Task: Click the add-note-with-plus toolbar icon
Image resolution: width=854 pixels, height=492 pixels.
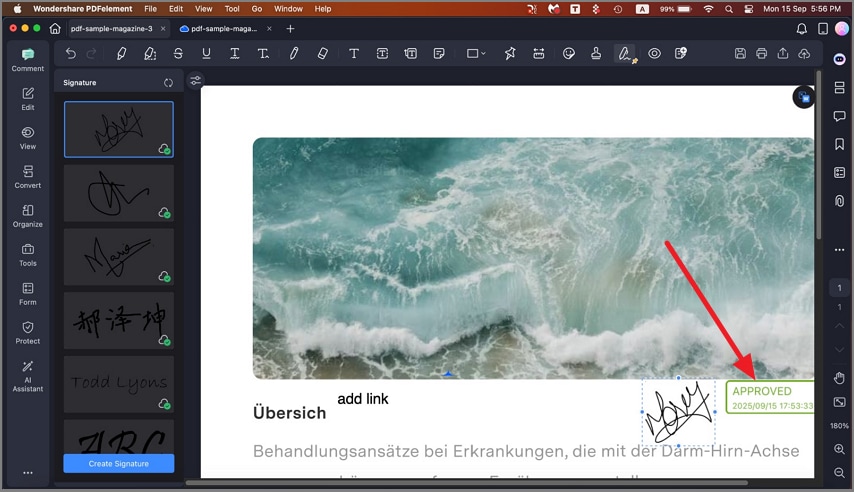Action: click(681, 53)
